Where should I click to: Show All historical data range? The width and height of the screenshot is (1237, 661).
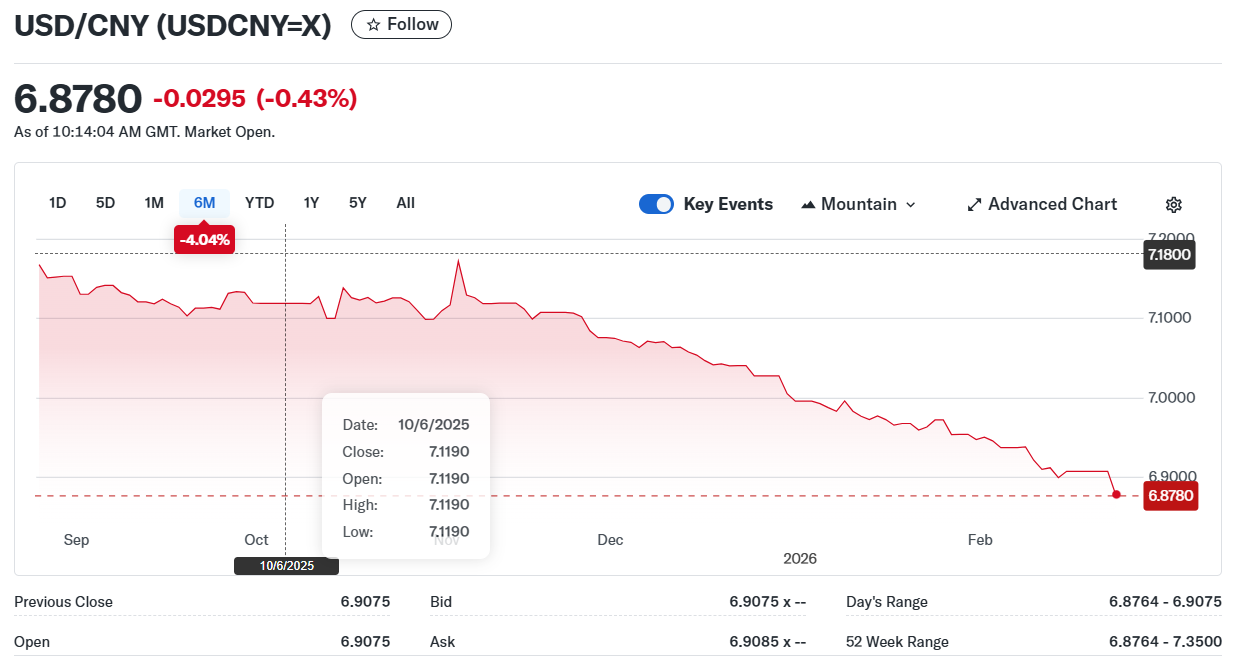[x=405, y=203]
